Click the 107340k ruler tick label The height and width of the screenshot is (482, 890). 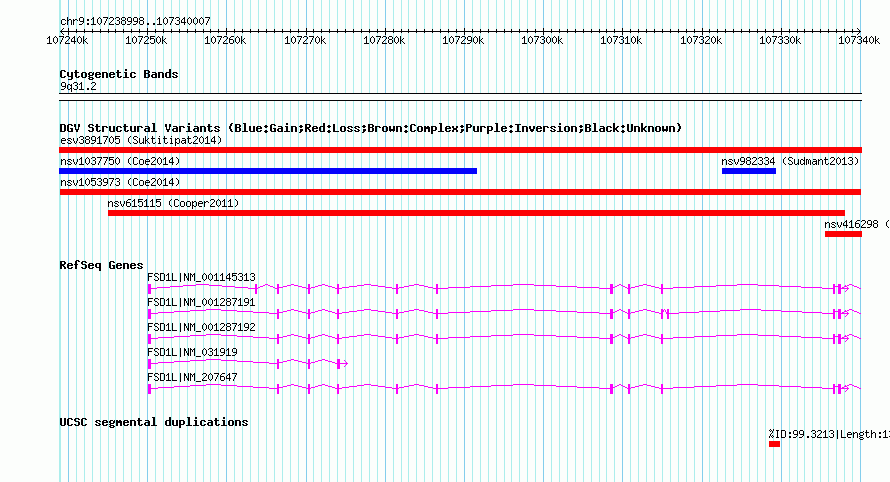click(859, 40)
